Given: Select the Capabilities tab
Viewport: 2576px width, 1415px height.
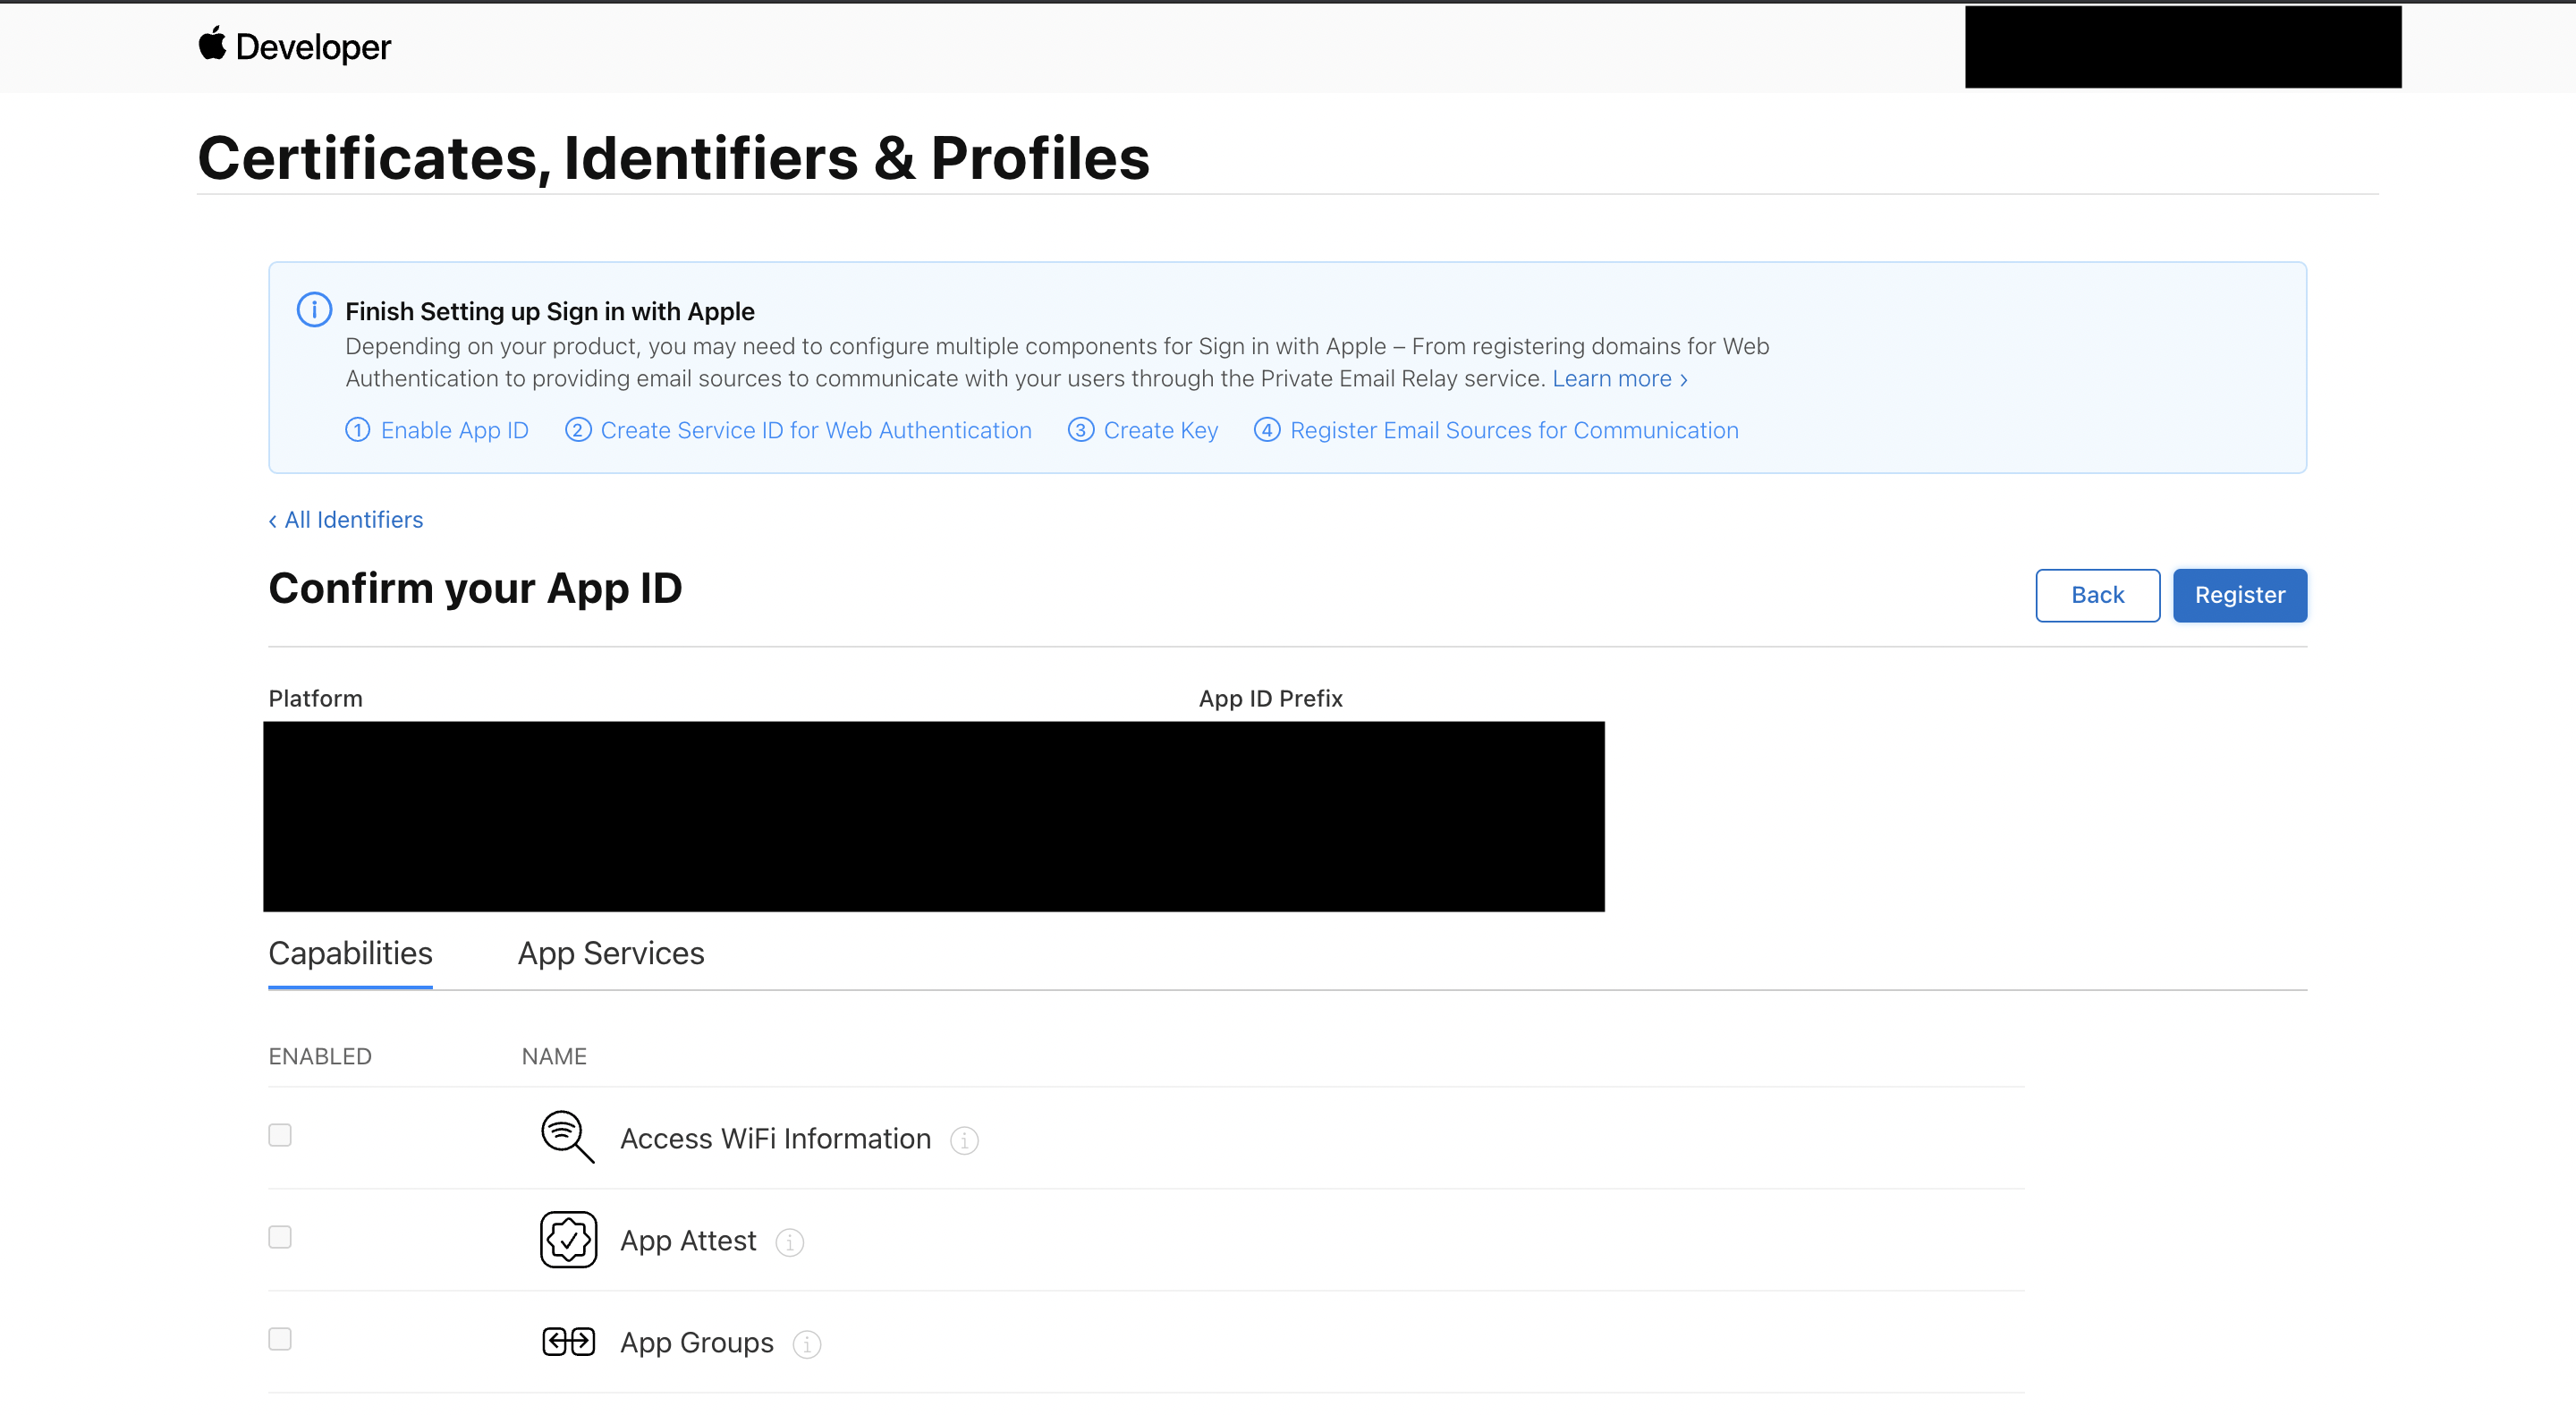Looking at the screenshot, I should pyautogui.click(x=350, y=953).
